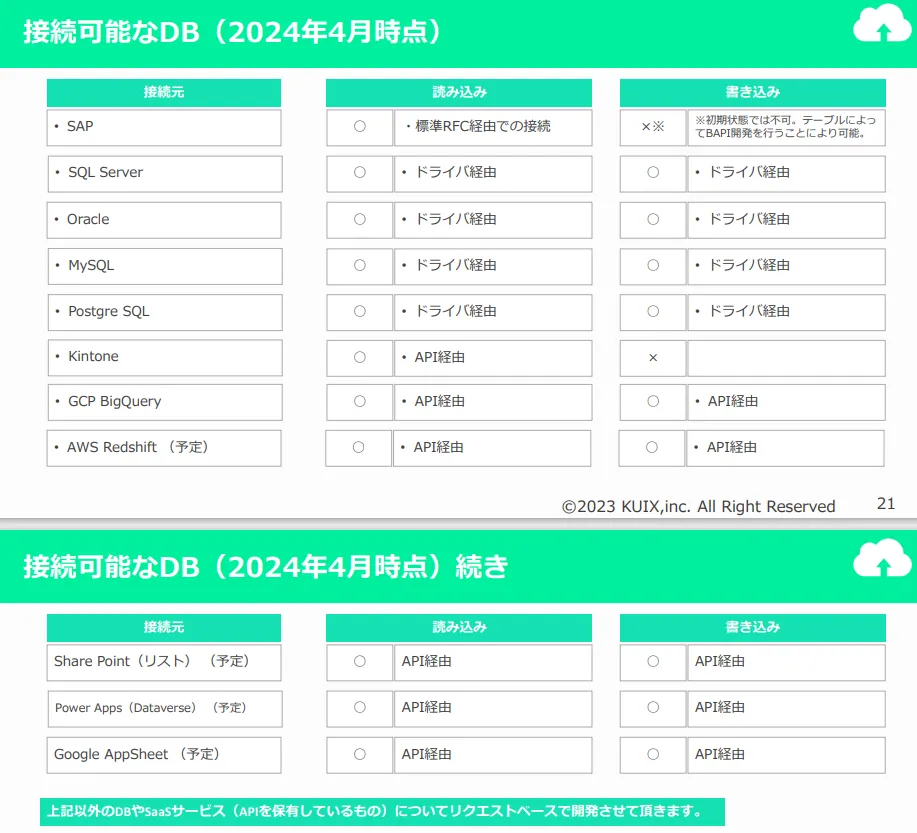Select the read circle for AWS Redshift row
The height and width of the screenshot is (833, 917).
pos(359,448)
